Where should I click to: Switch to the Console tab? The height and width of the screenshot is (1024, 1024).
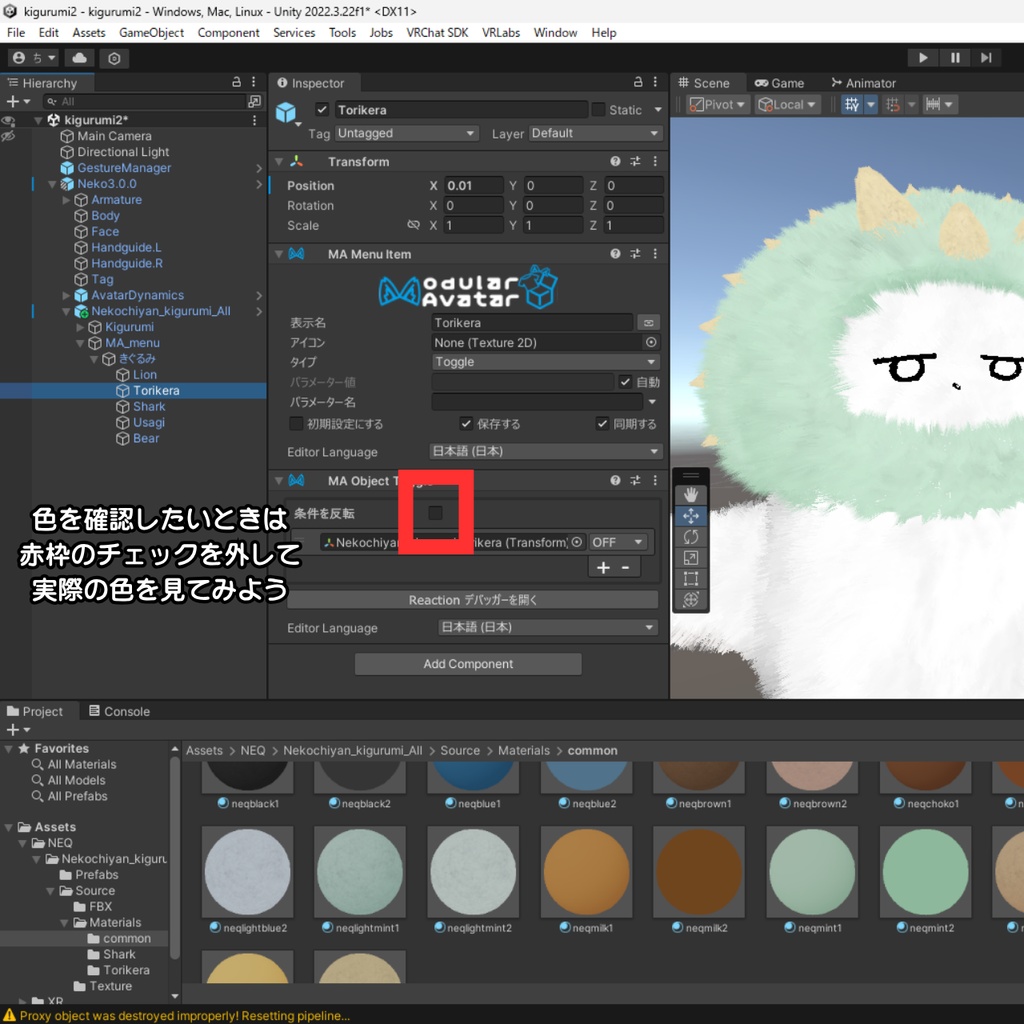coord(120,711)
